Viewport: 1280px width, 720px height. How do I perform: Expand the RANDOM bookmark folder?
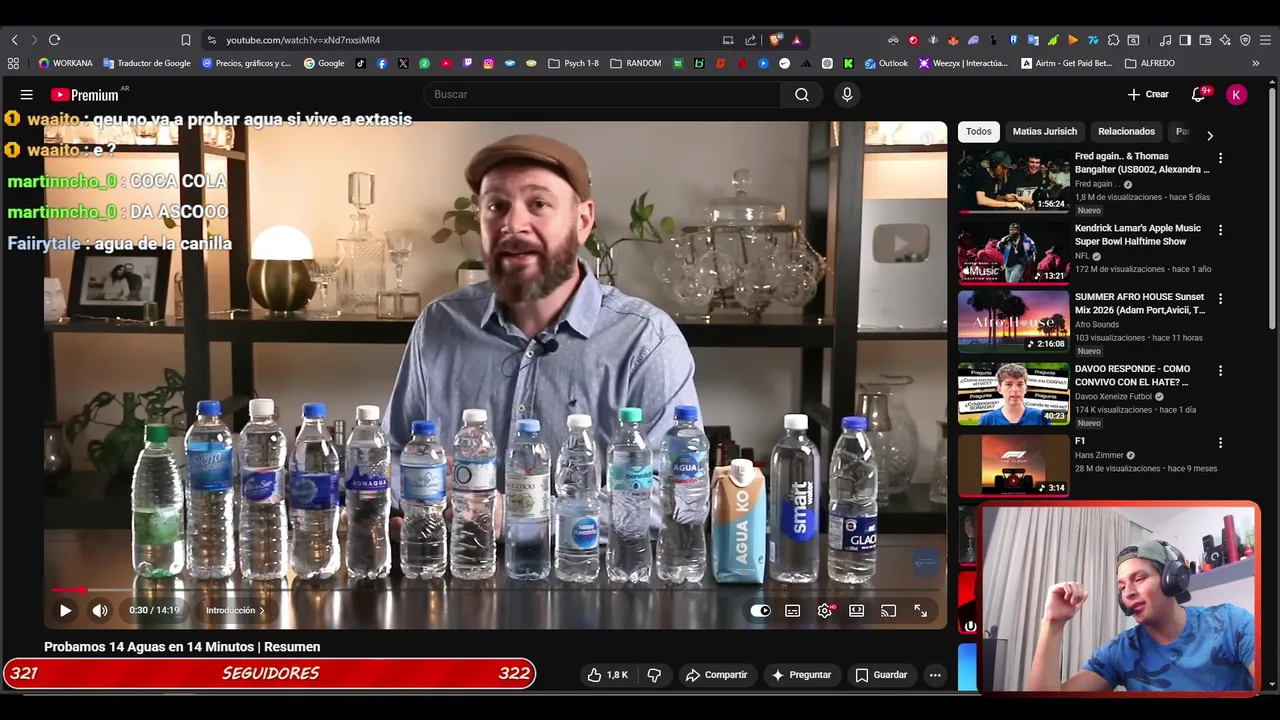click(x=635, y=63)
